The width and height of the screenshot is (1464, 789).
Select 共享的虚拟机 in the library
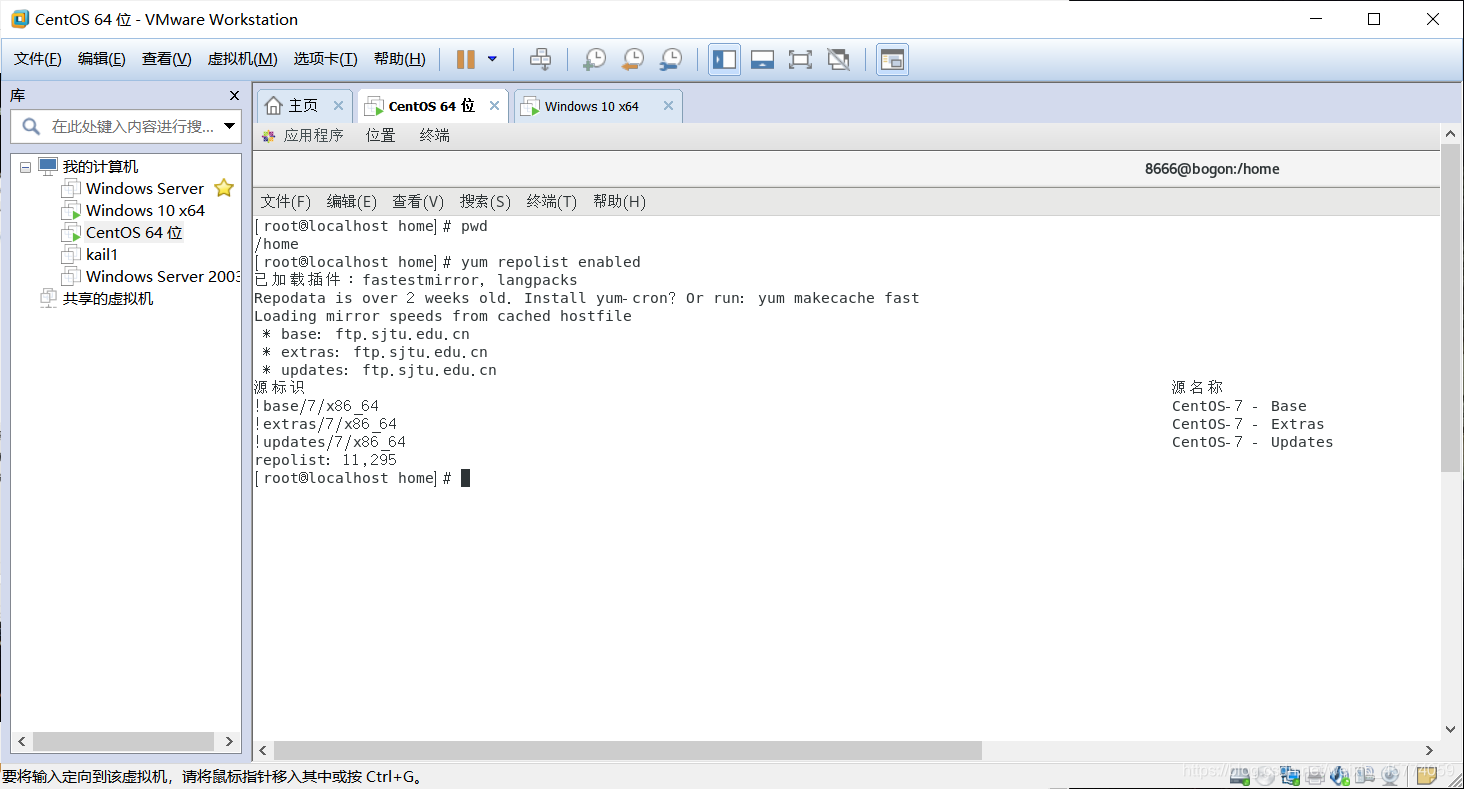[x=96, y=298]
